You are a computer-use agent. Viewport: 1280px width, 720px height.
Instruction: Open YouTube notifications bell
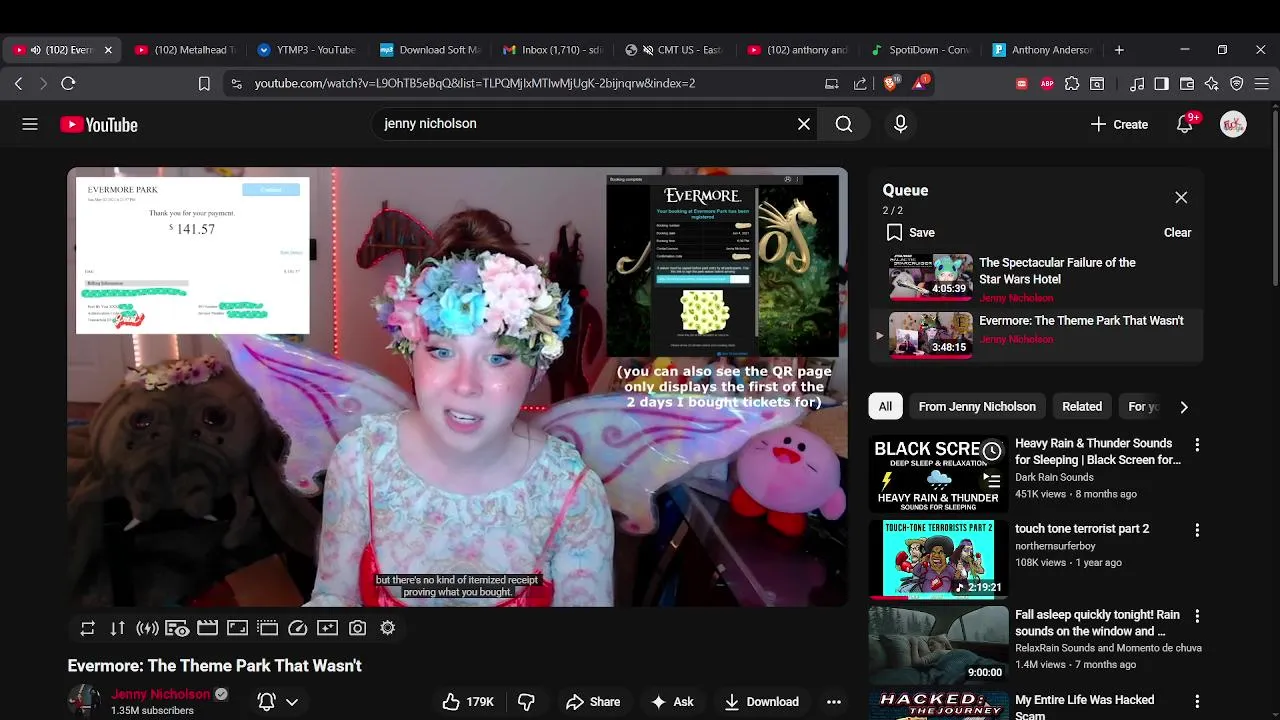1185,125
